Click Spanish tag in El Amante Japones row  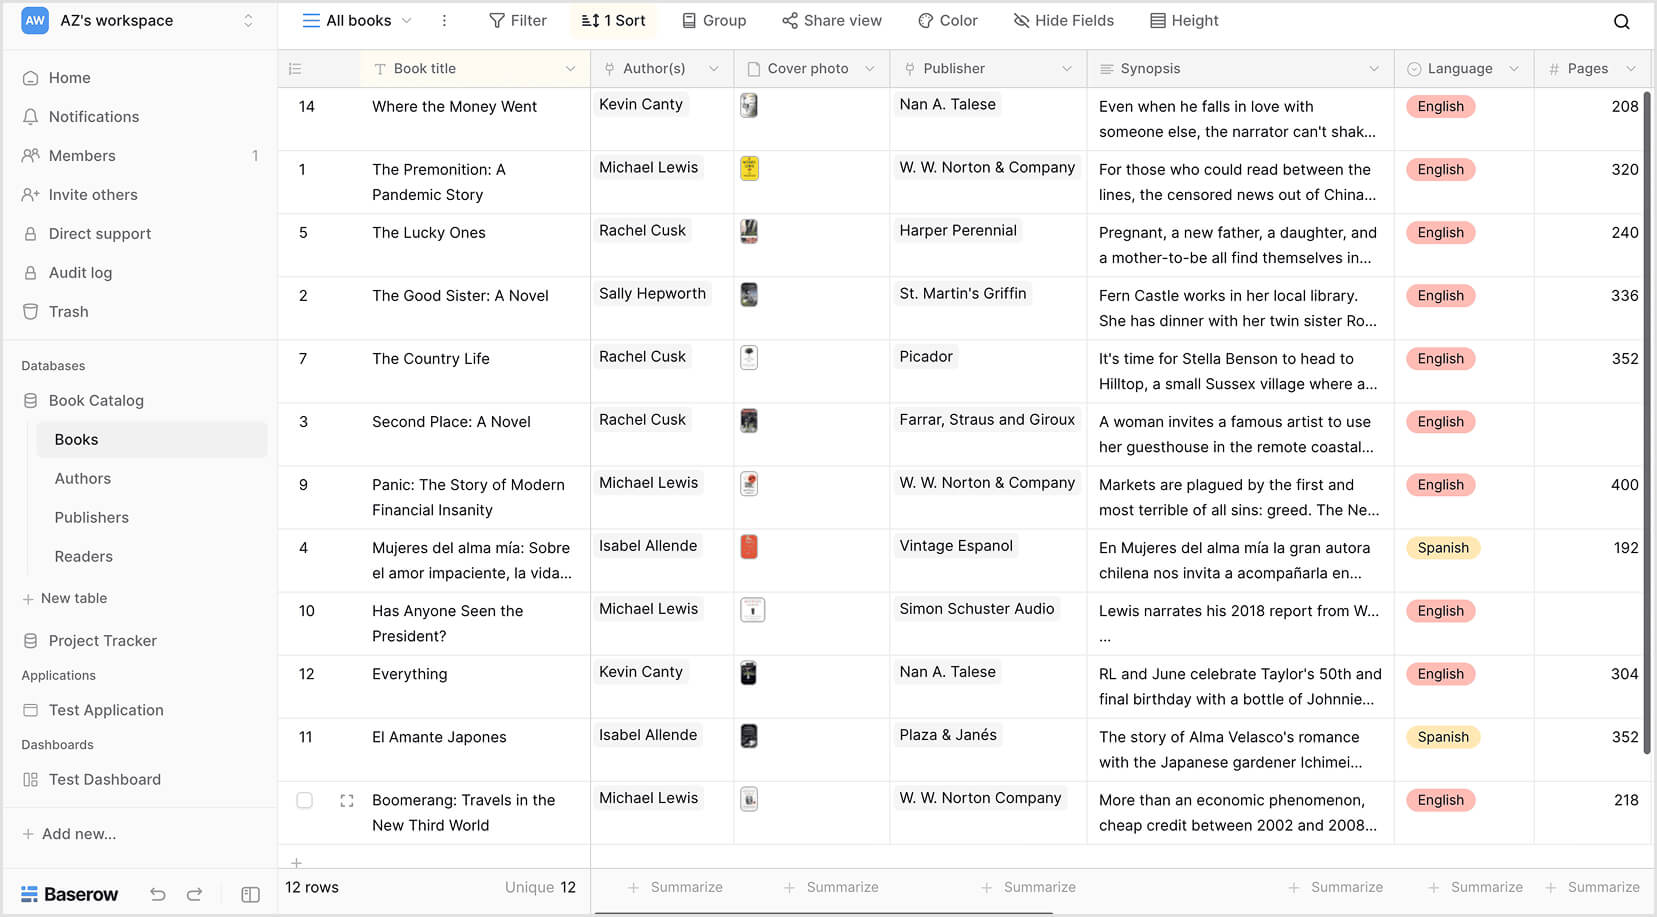coord(1443,737)
